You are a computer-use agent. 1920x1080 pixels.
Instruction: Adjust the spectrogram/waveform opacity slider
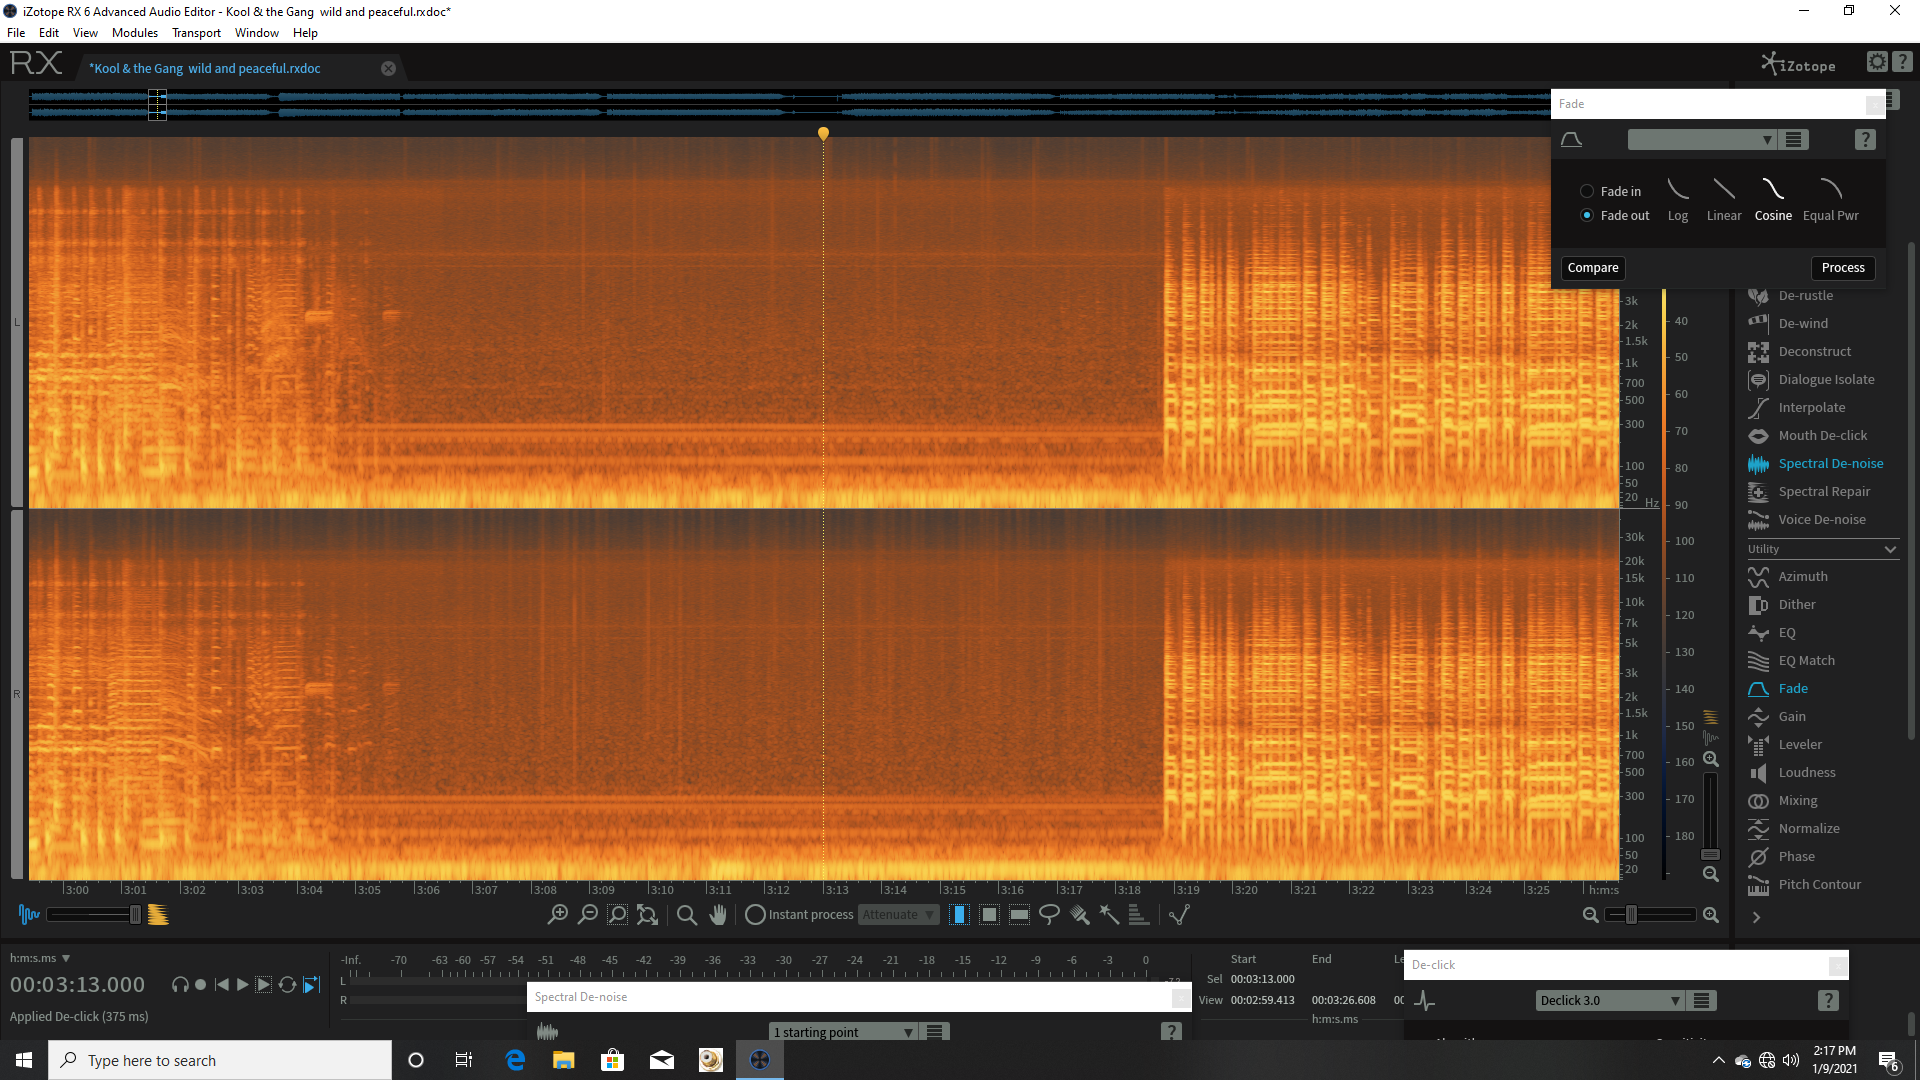click(134, 914)
